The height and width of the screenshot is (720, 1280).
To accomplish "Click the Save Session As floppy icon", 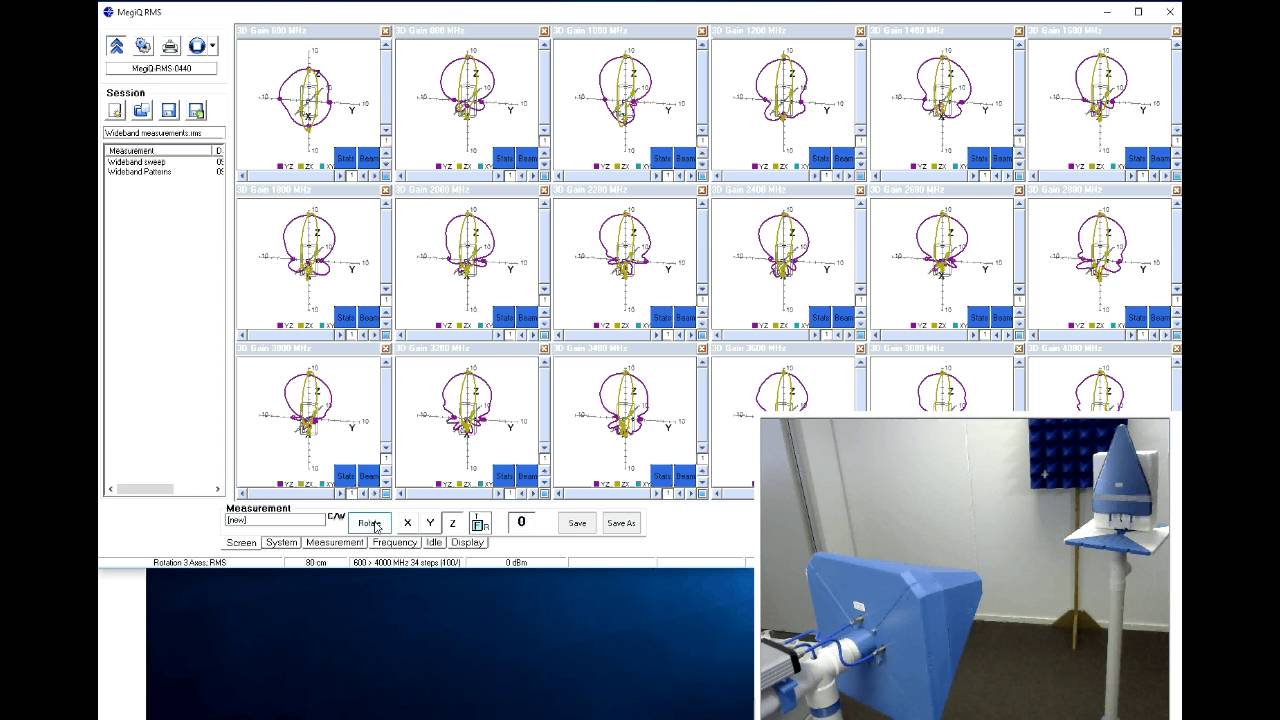I will pos(196,110).
